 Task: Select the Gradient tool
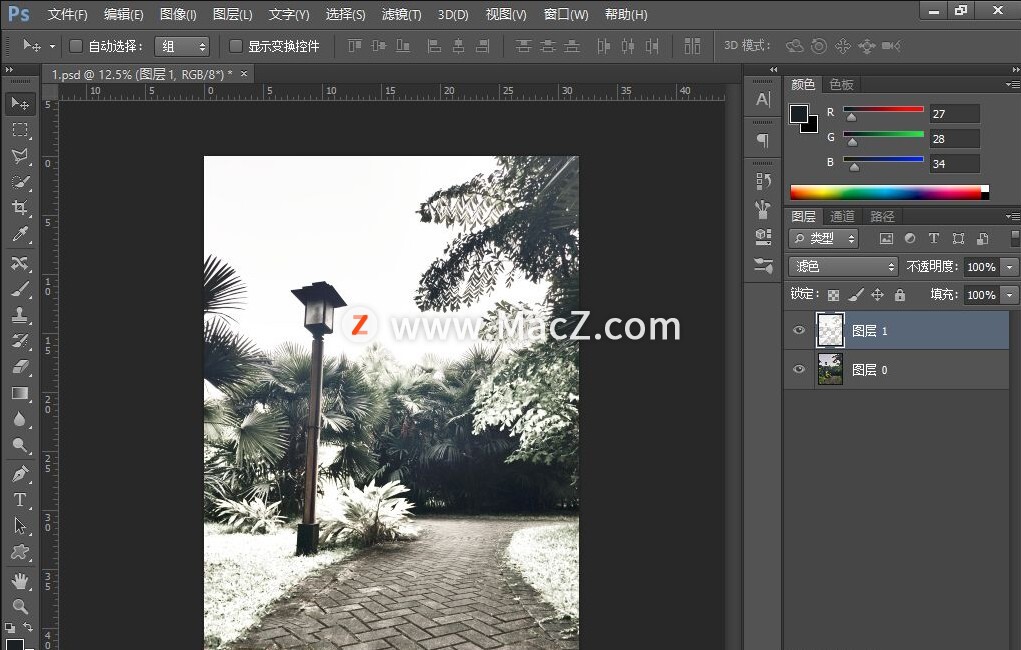20,393
